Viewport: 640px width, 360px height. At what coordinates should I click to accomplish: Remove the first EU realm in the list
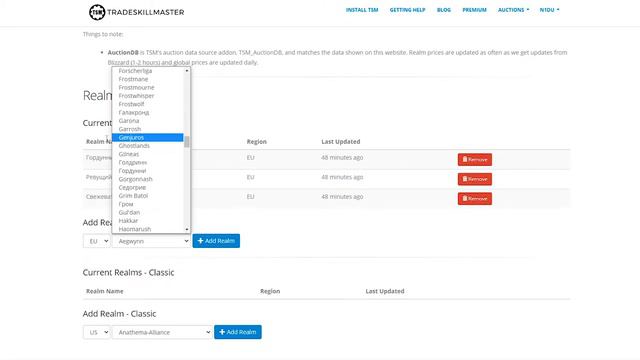[x=475, y=159]
